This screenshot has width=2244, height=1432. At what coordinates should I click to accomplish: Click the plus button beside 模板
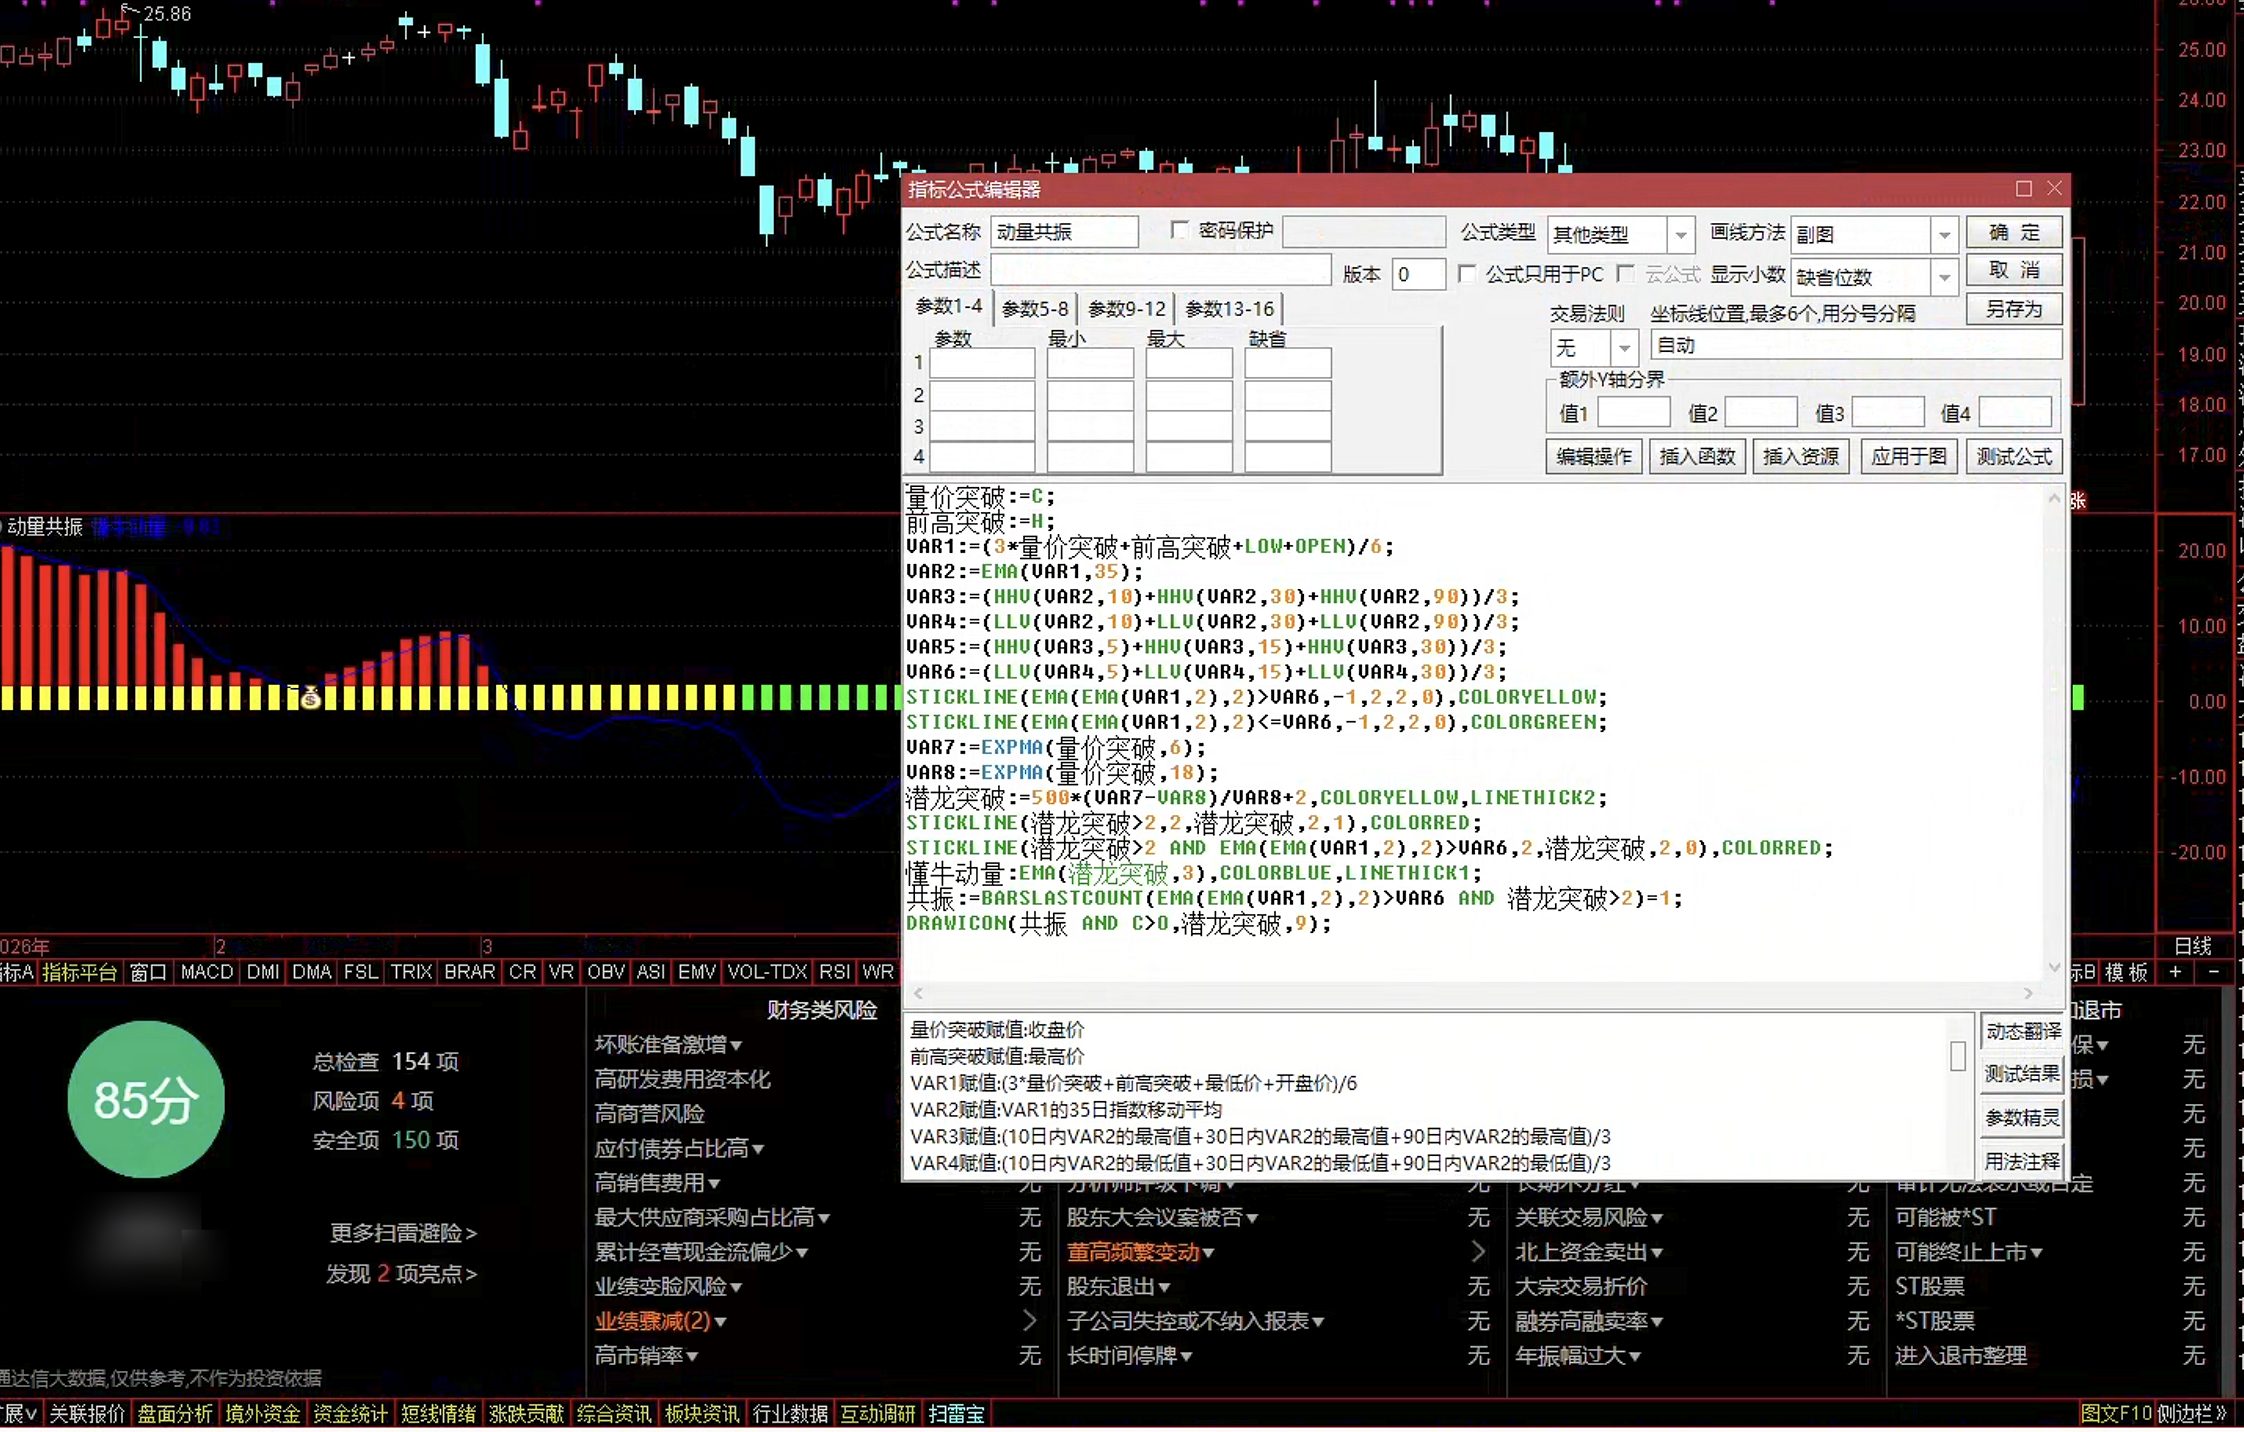[x=2175, y=972]
